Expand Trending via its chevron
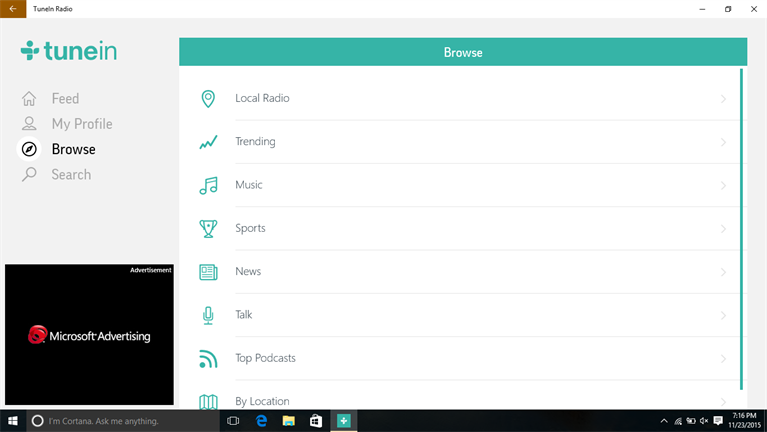 pyautogui.click(x=723, y=142)
